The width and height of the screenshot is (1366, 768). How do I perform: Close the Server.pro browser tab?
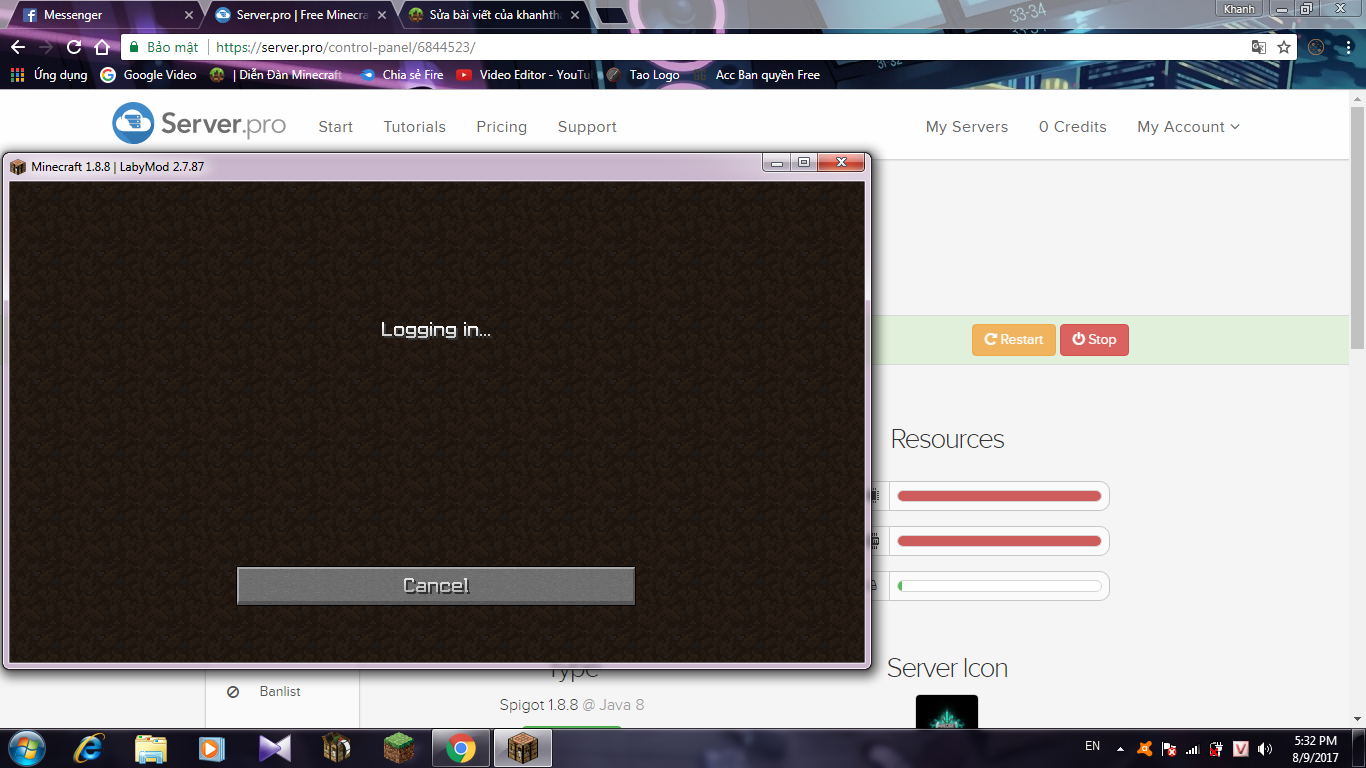[381, 15]
